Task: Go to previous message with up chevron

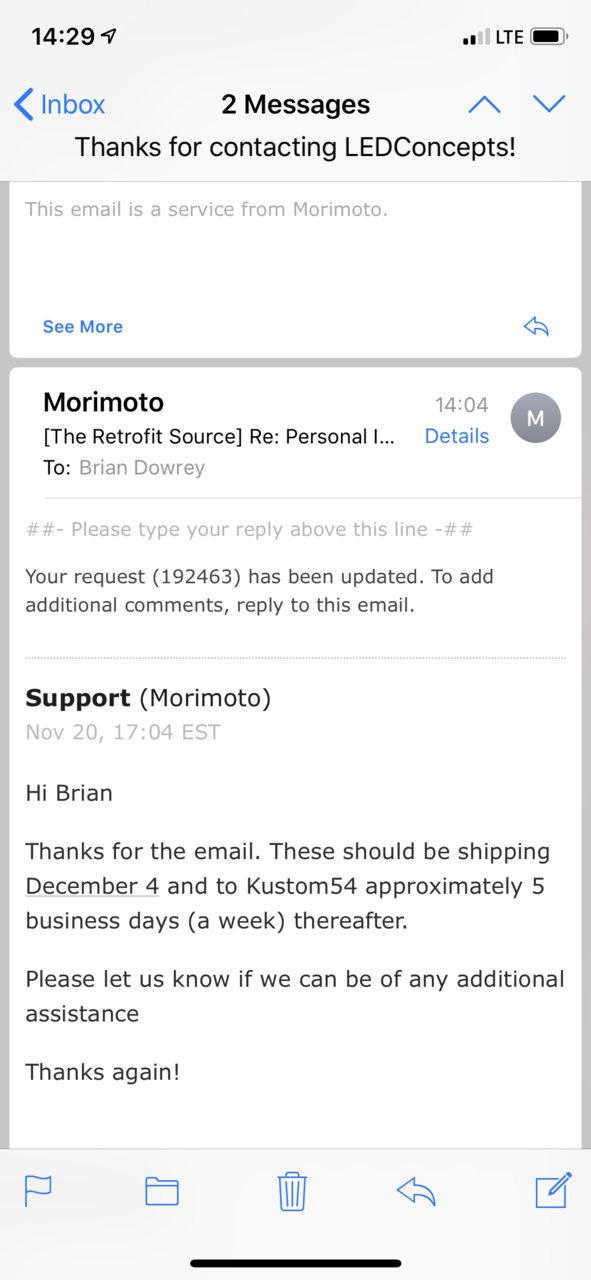Action: (x=485, y=104)
